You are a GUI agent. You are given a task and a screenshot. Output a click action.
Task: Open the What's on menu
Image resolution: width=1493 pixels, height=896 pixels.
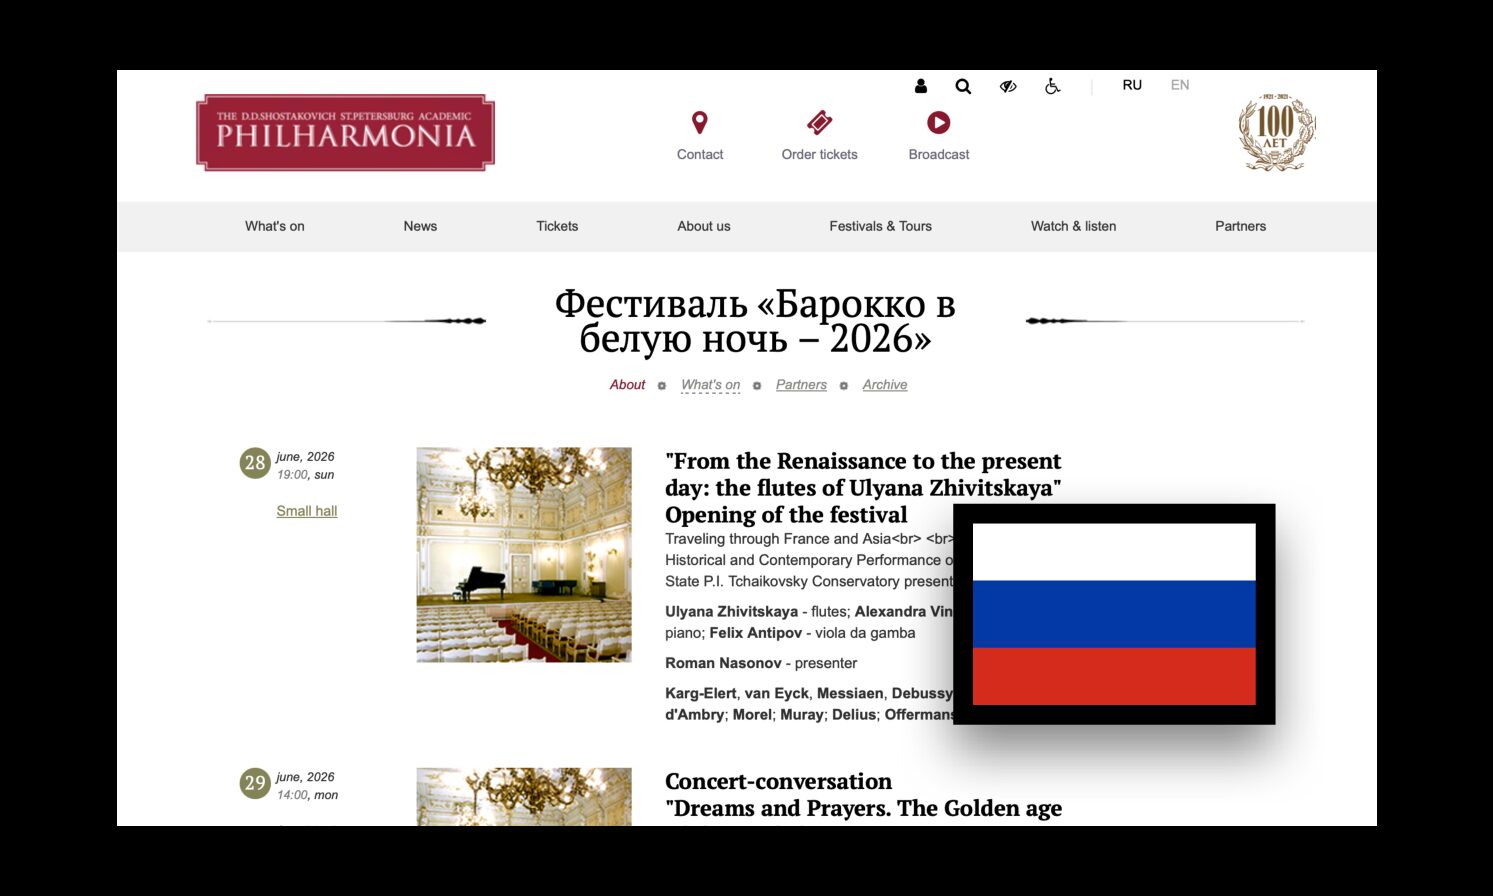(275, 226)
